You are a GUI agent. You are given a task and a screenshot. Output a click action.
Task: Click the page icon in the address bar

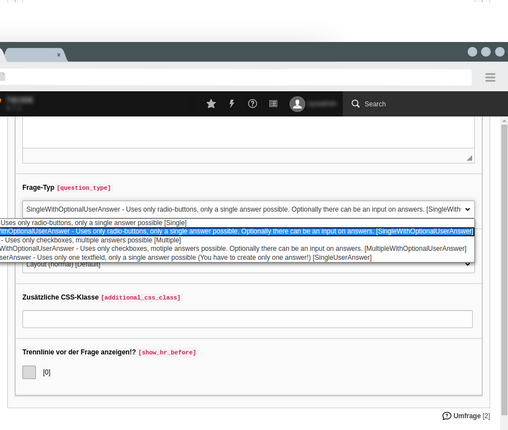tap(2, 77)
